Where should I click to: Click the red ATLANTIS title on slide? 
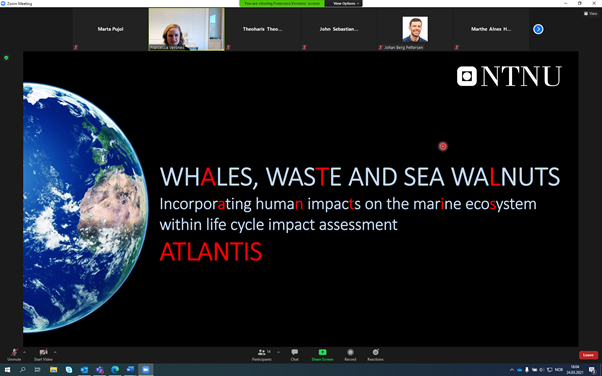point(211,252)
